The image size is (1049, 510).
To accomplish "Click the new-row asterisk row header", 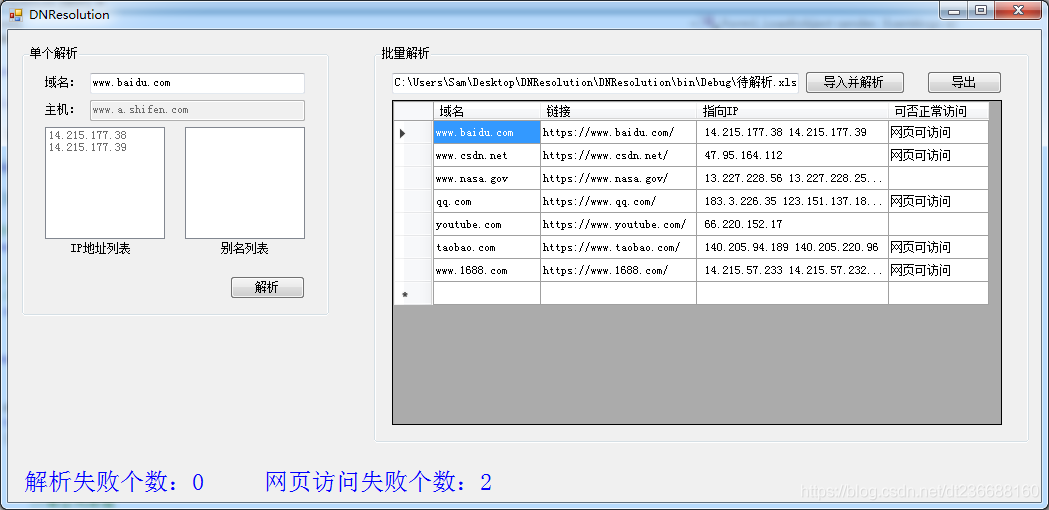I will [x=413, y=293].
